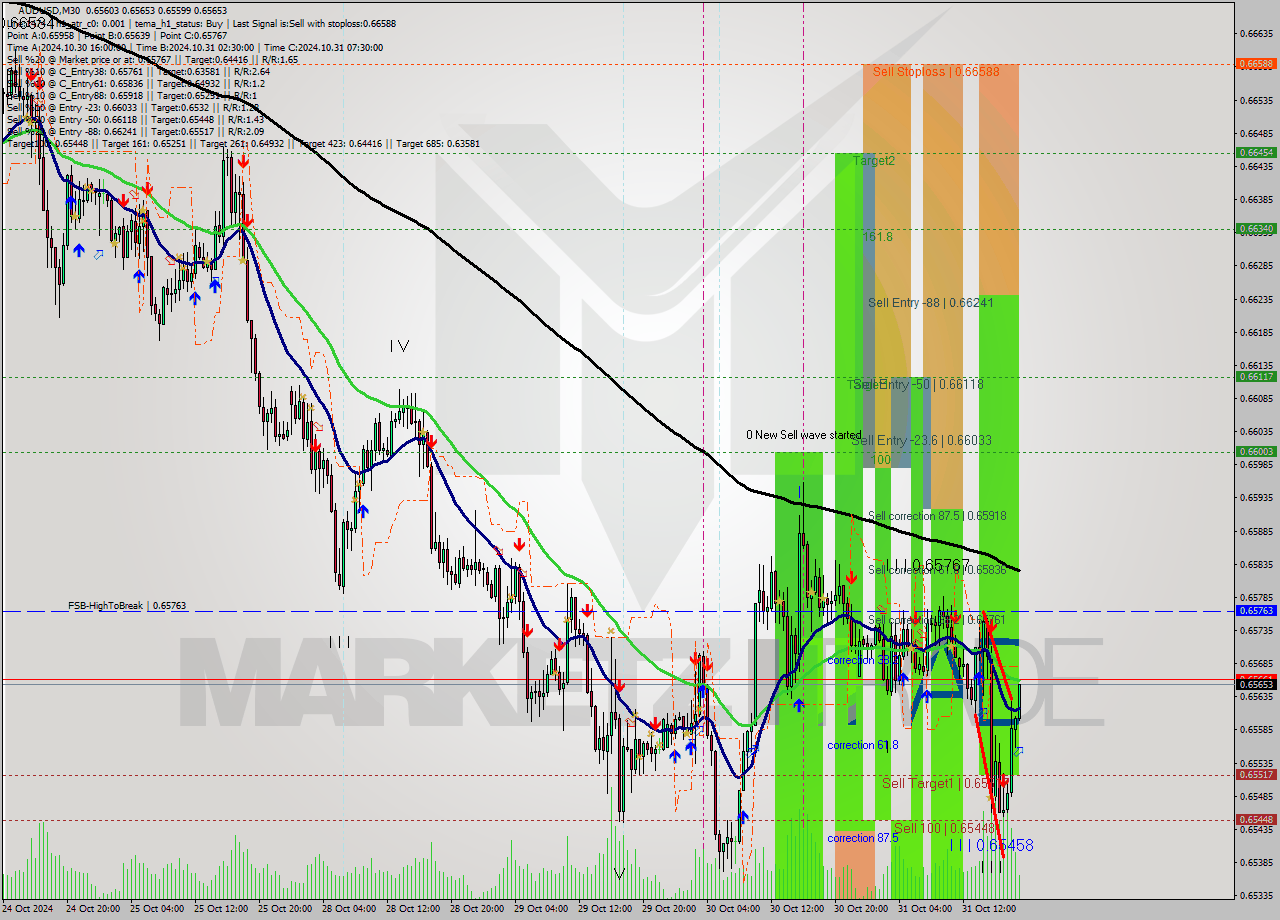Click the '25 Oct 12:00' time axis label
Image resolution: width=1280 pixels, height=920 pixels.
(219, 910)
